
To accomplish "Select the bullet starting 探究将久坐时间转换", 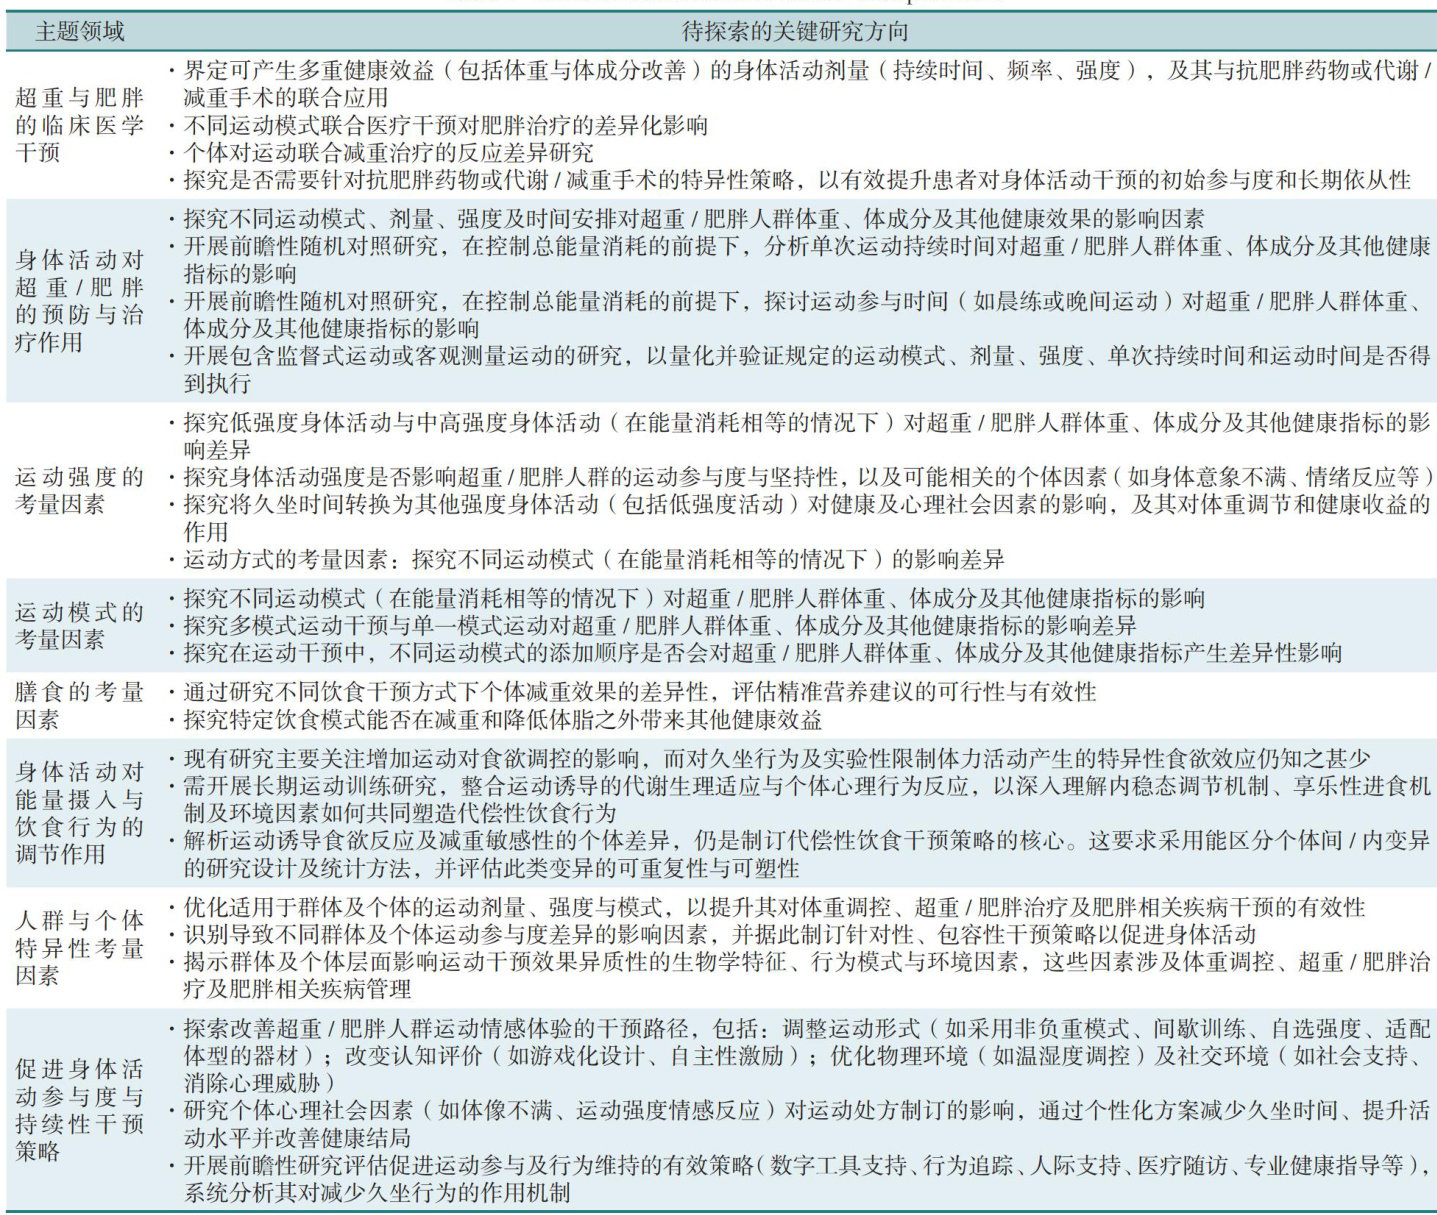I will tap(805, 518).
